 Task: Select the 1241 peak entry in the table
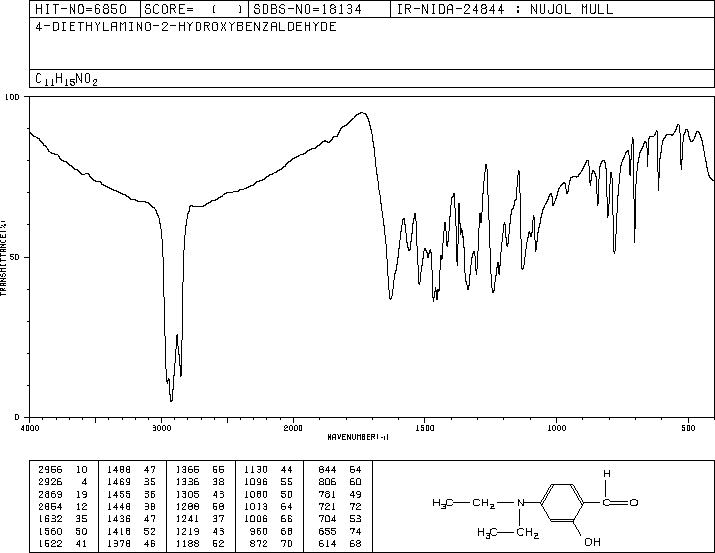point(200,519)
